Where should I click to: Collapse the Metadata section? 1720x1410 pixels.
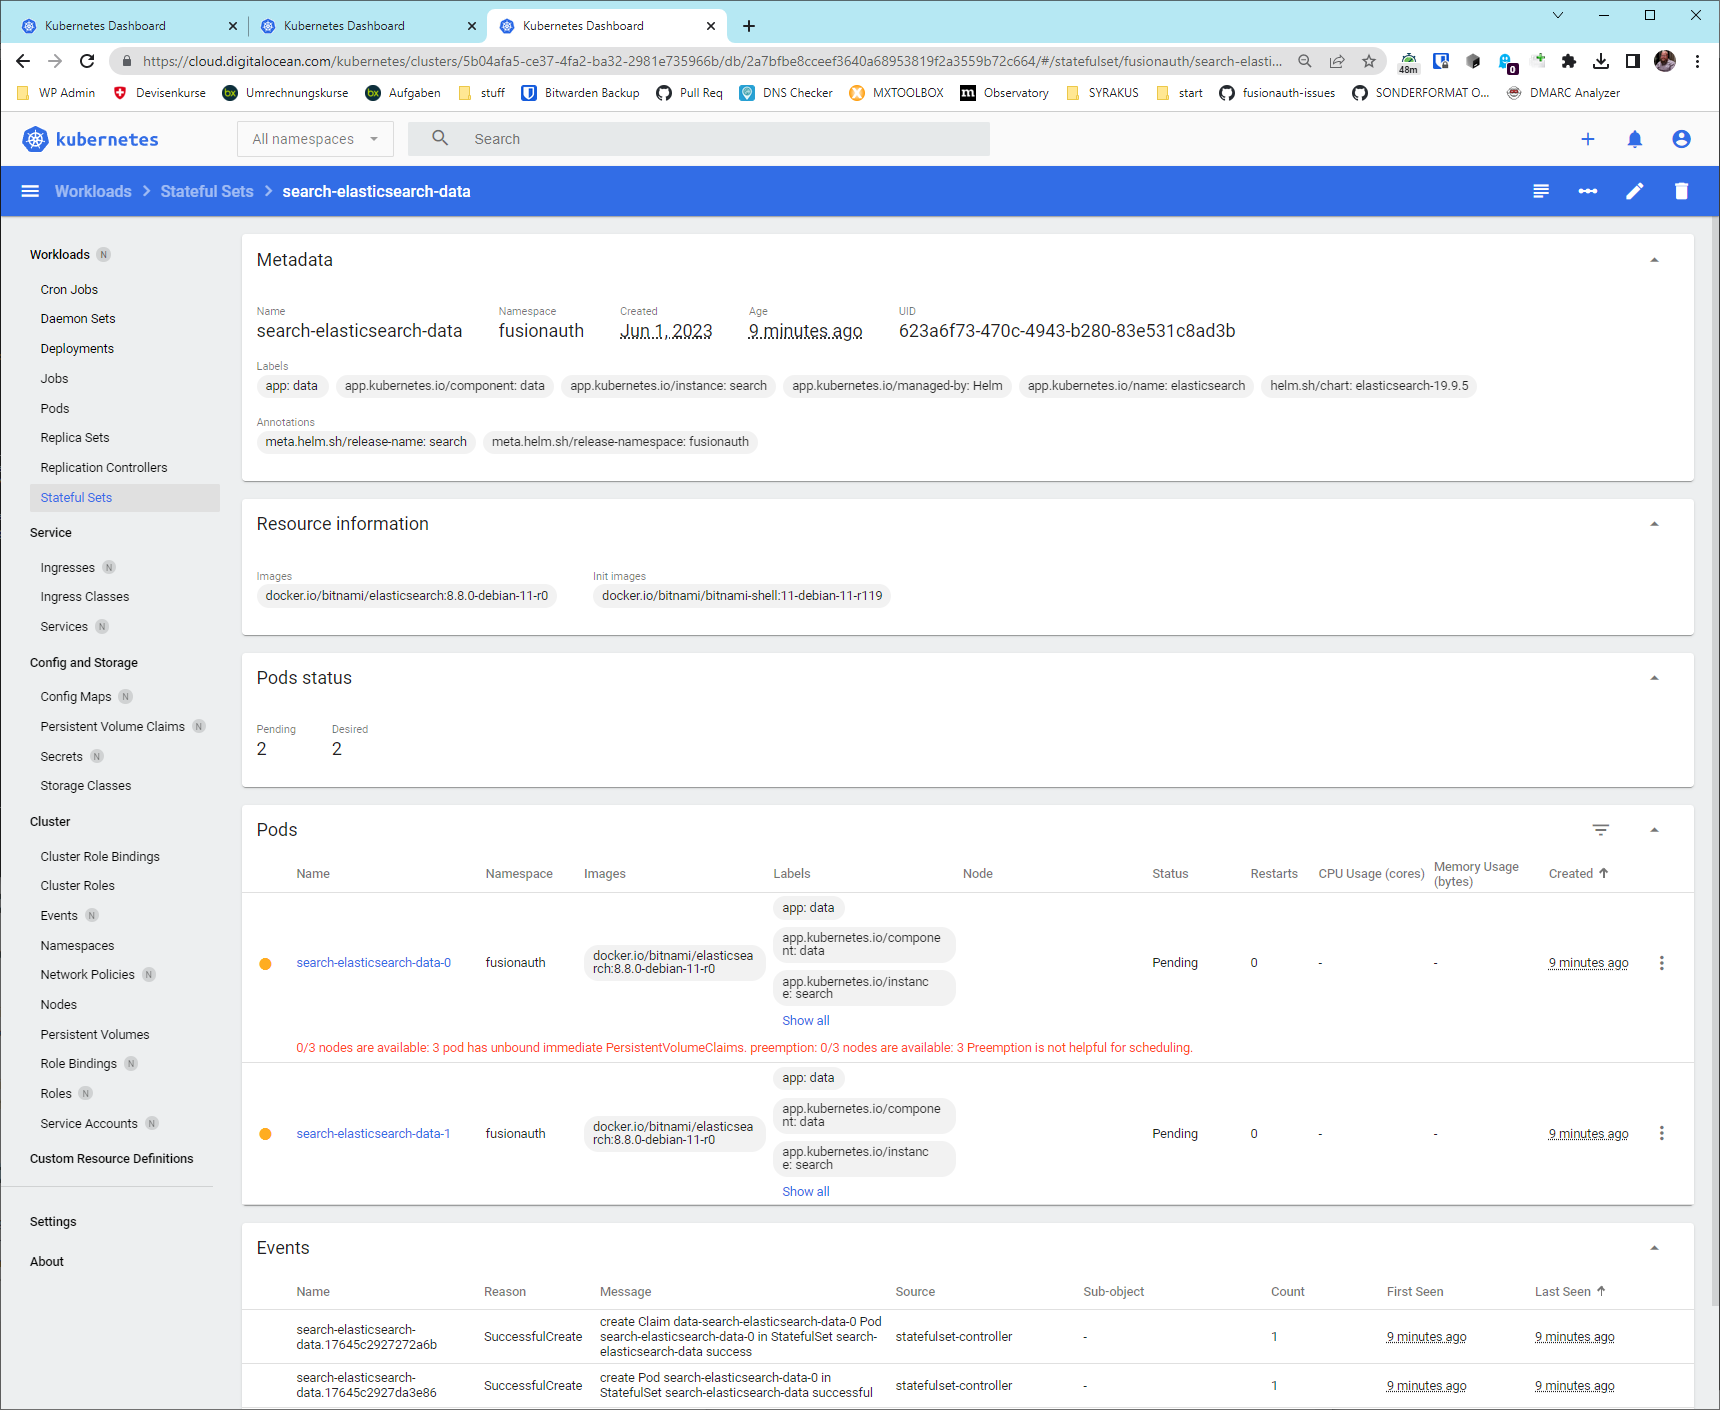(x=1655, y=259)
